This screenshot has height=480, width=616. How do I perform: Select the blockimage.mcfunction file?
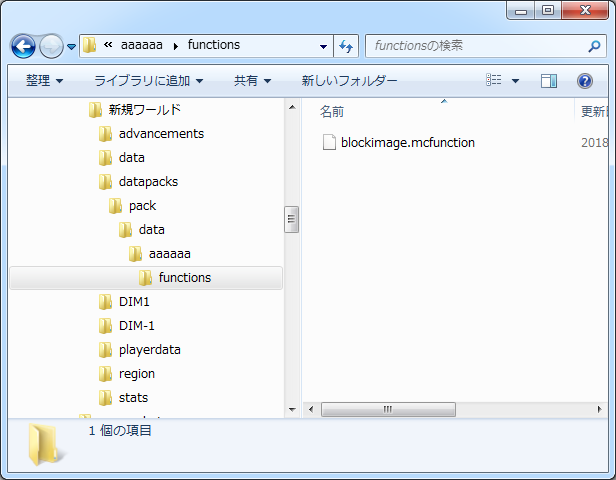click(x=407, y=142)
